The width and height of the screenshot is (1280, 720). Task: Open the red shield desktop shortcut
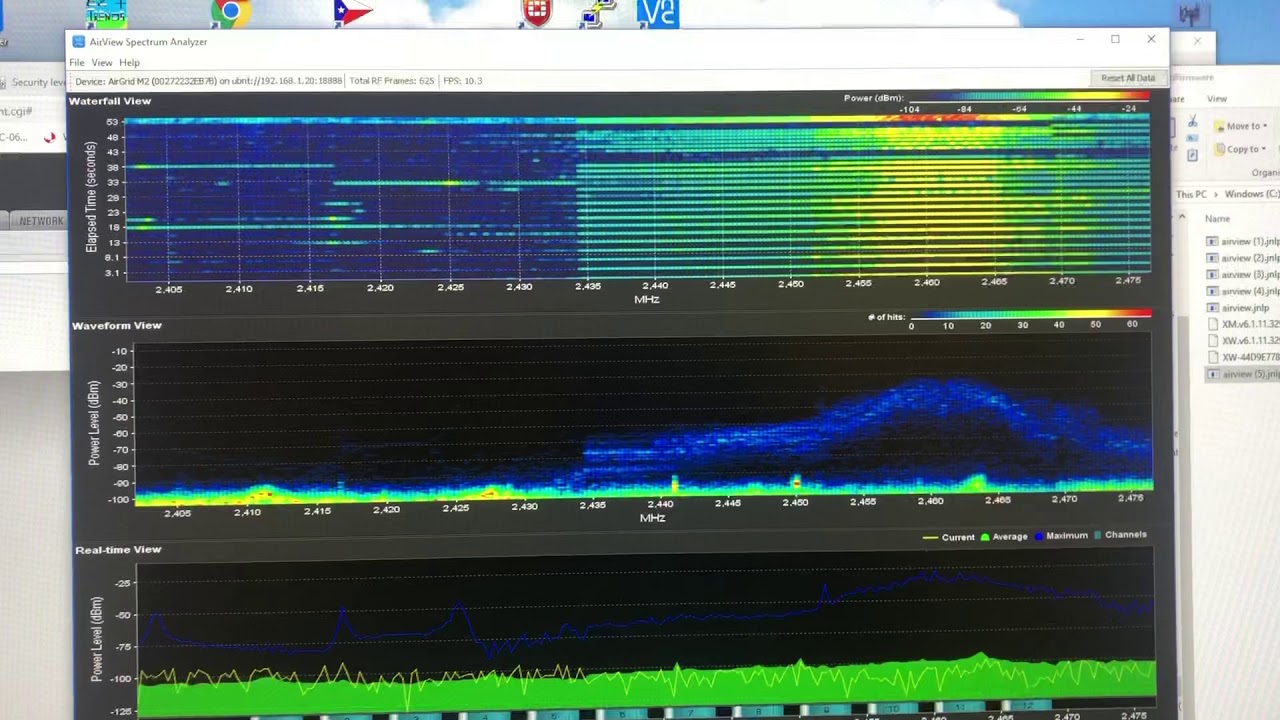[x=536, y=12]
